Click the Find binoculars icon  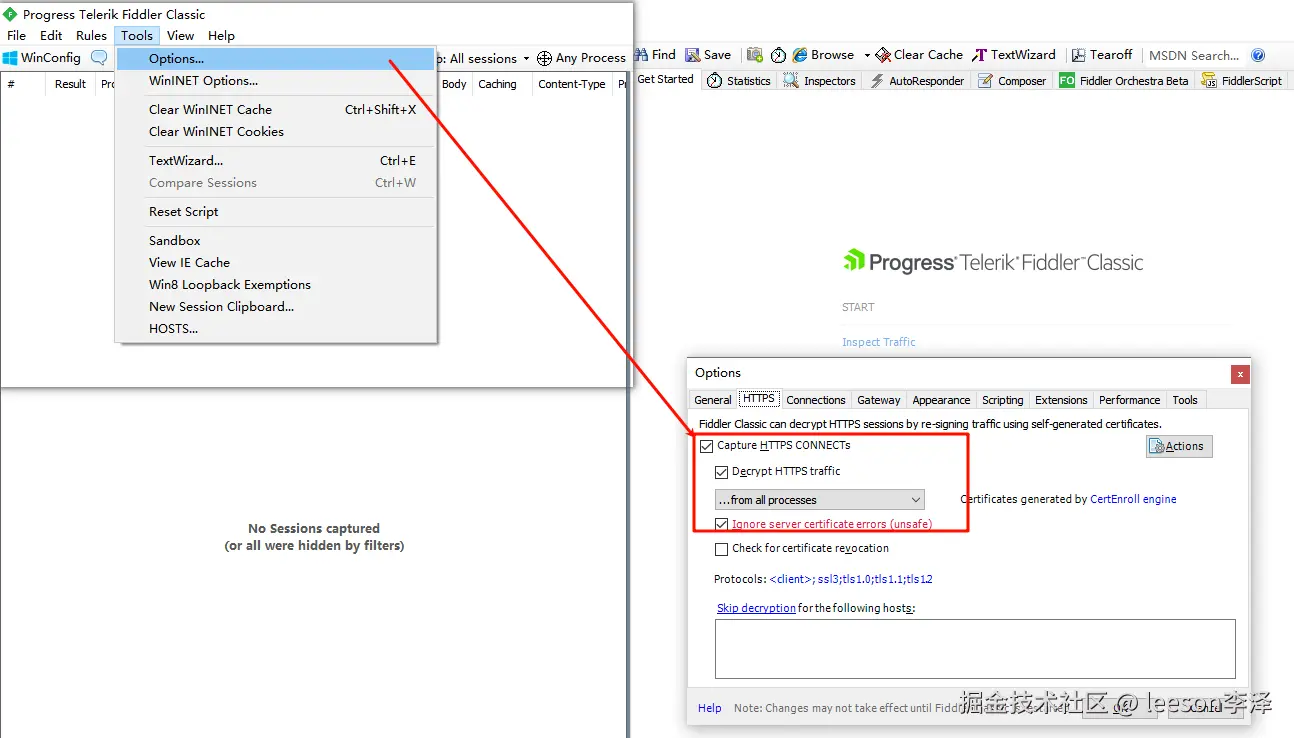tap(641, 55)
